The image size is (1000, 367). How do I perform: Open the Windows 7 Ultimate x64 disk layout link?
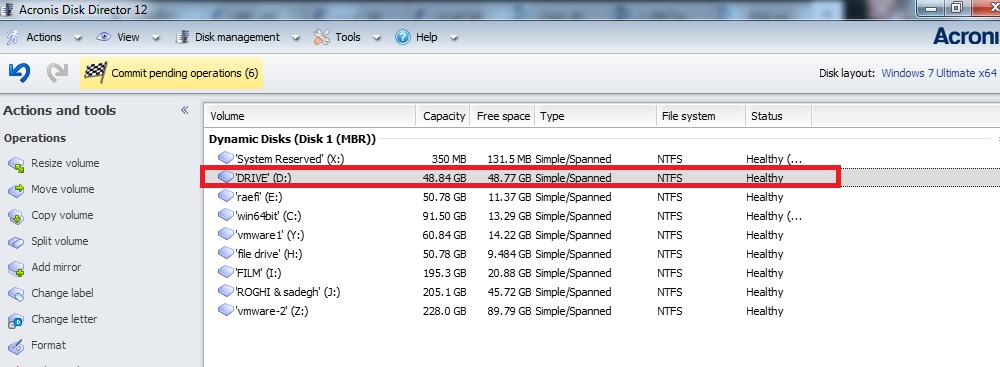pos(939,73)
